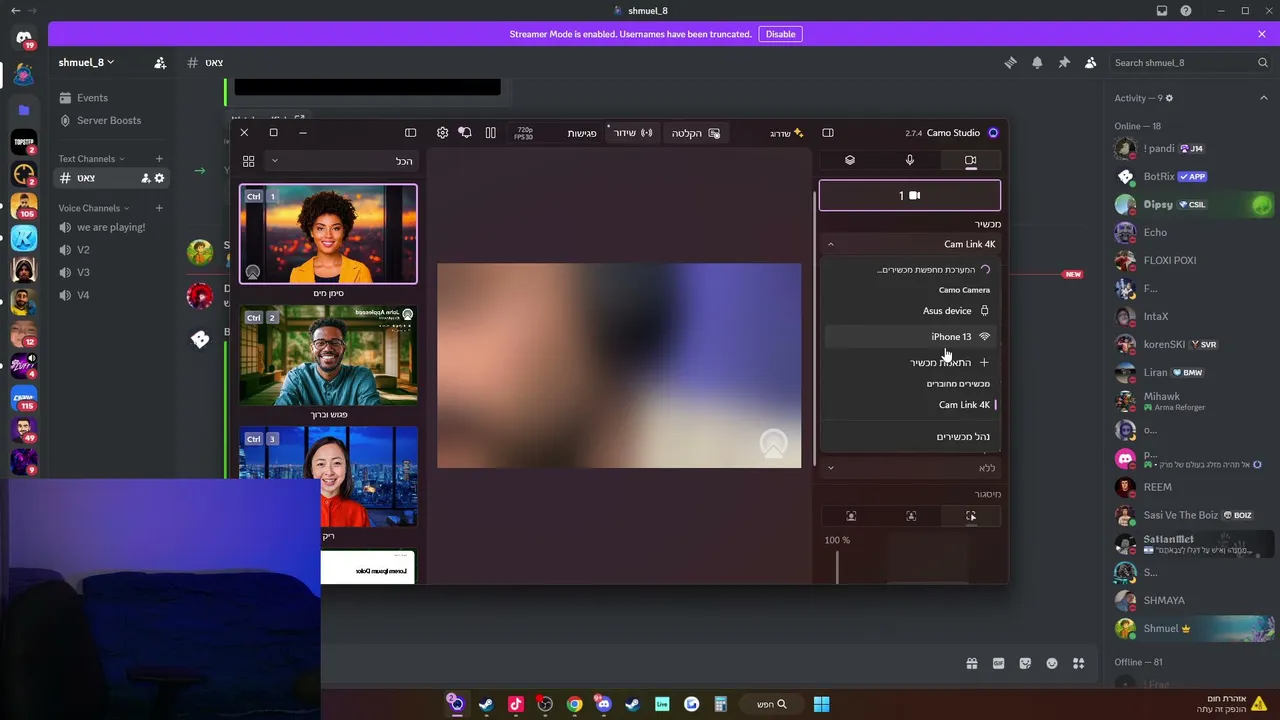Screen dimensions: 1280x720
Task: Toggle the Camo right sidebar panel
Action: 828,133
